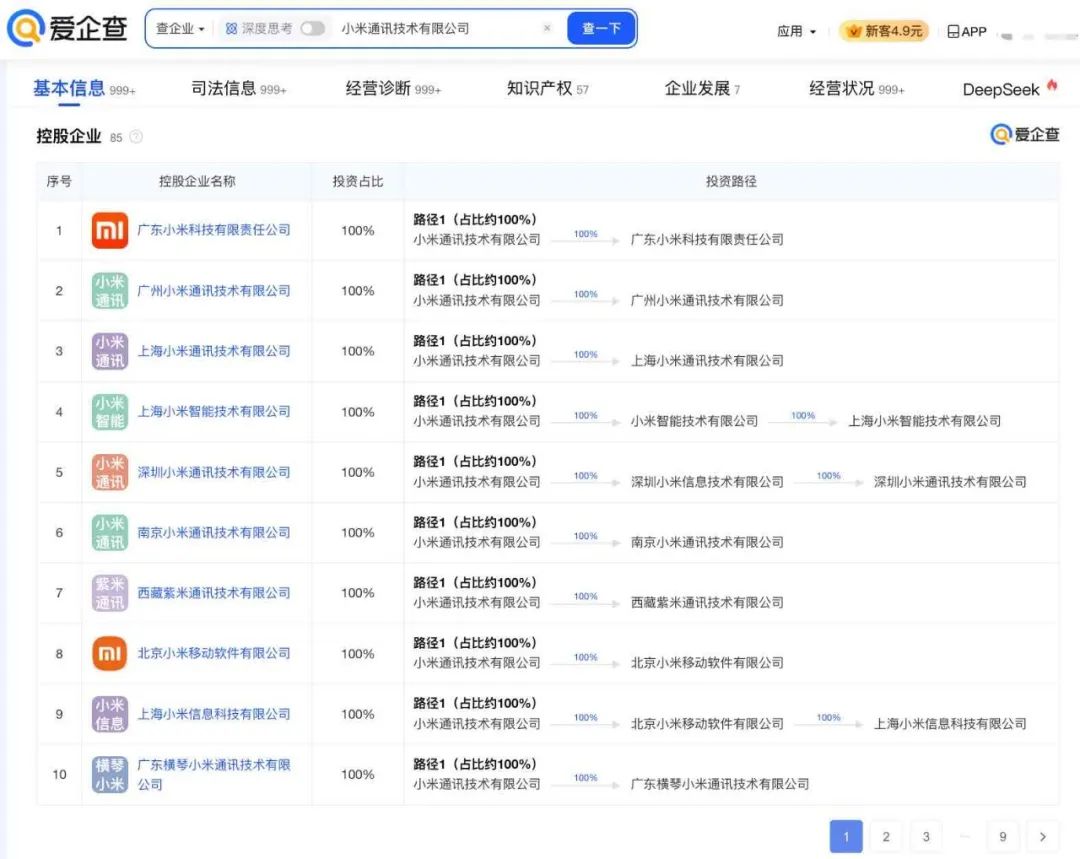The width and height of the screenshot is (1080, 859).
Task: Select the 企业发展 tab
Action: 702,89
